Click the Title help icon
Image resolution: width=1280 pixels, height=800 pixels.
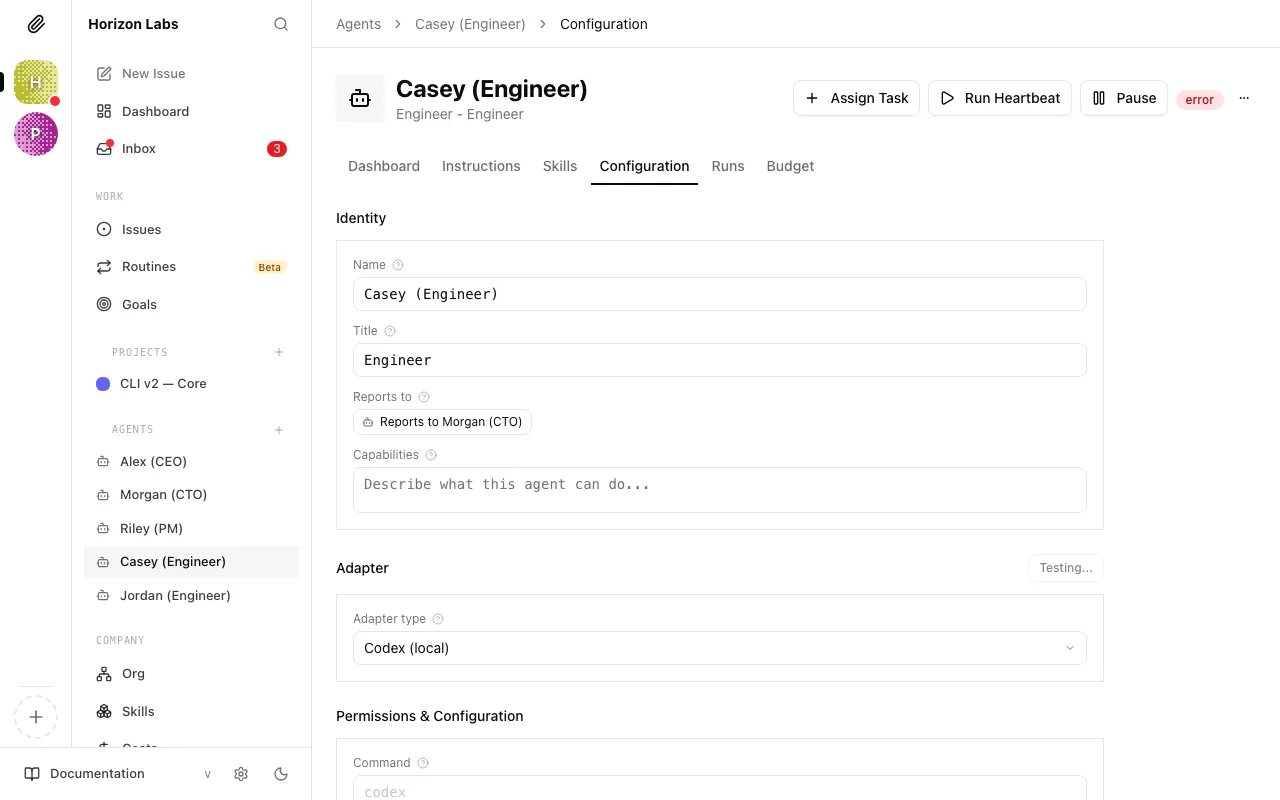pyautogui.click(x=390, y=331)
